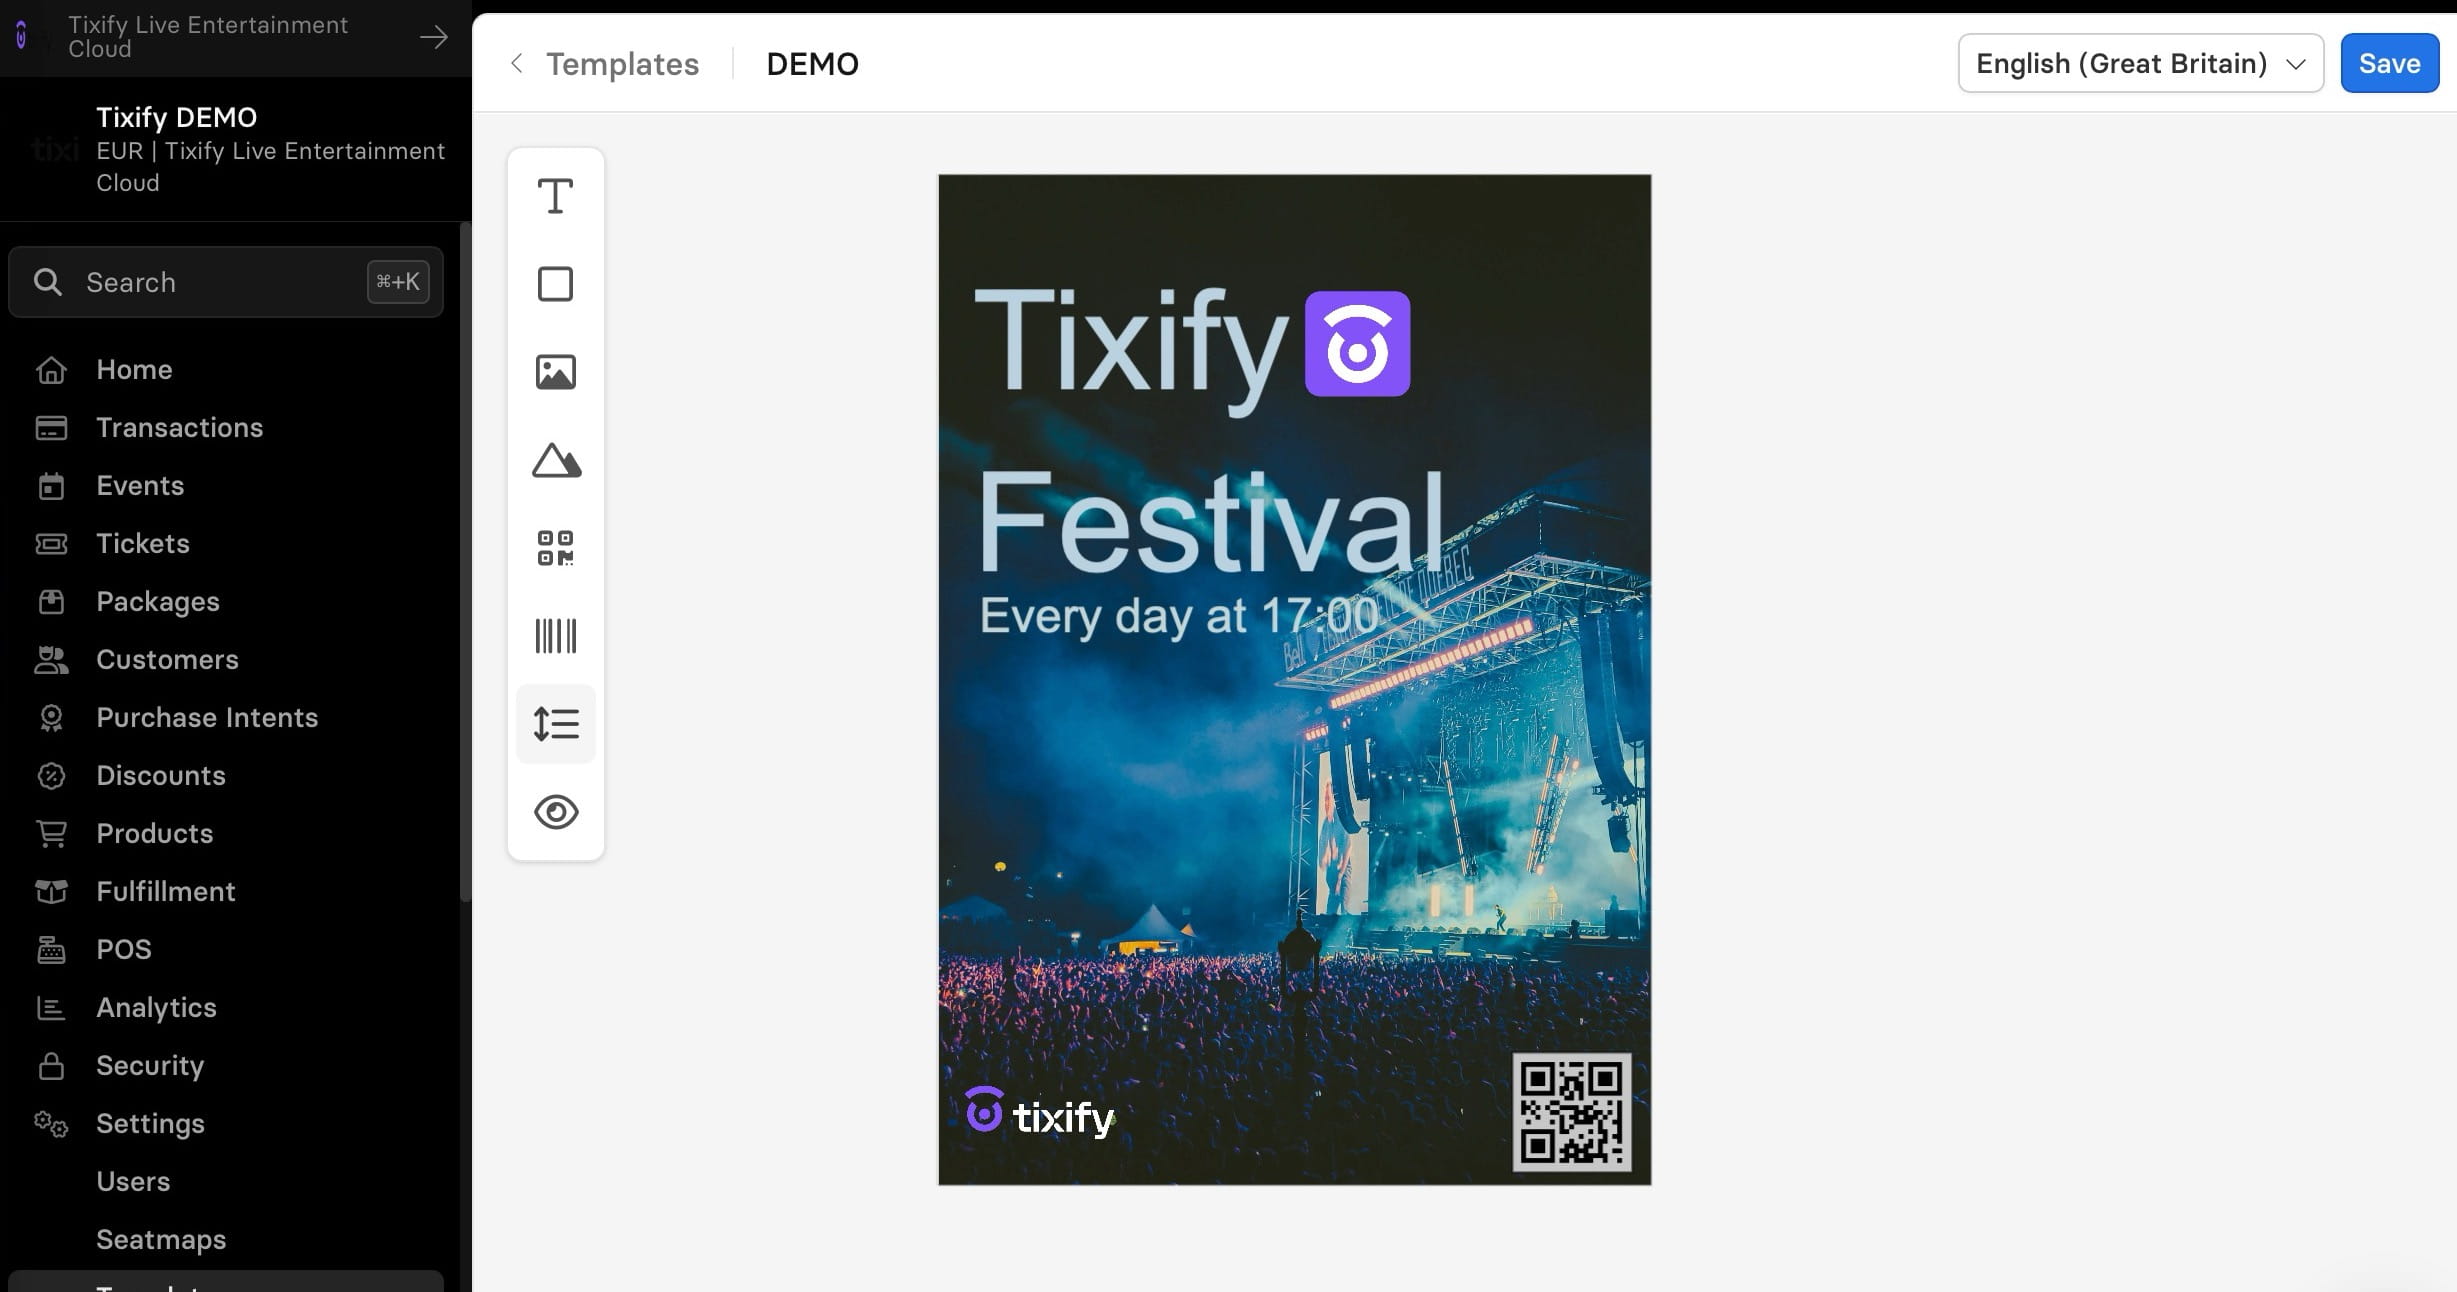Open Discounts in the sidebar
The height and width of the screenshot is (1292, 2457).
pos(161,776)
